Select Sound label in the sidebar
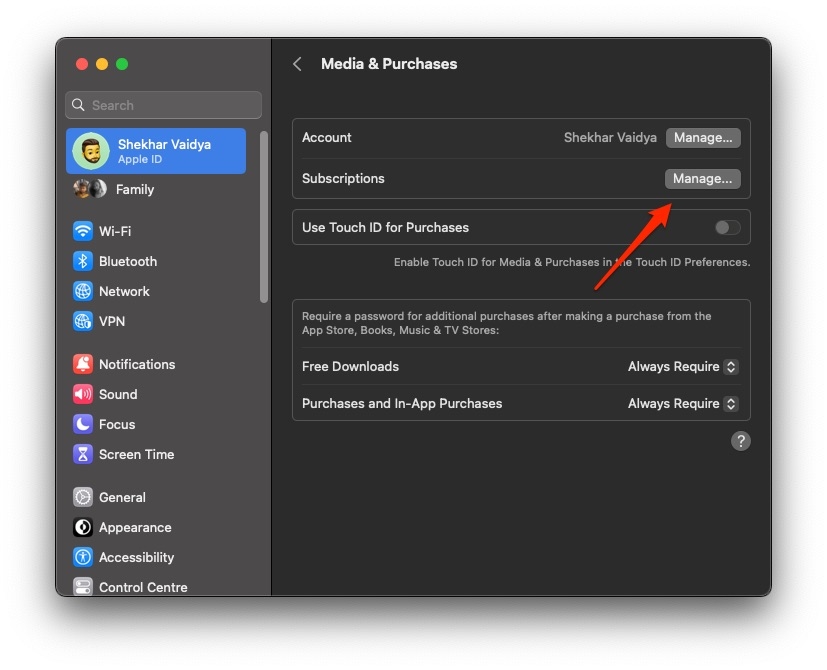827x670 pixels. point(118,394)
